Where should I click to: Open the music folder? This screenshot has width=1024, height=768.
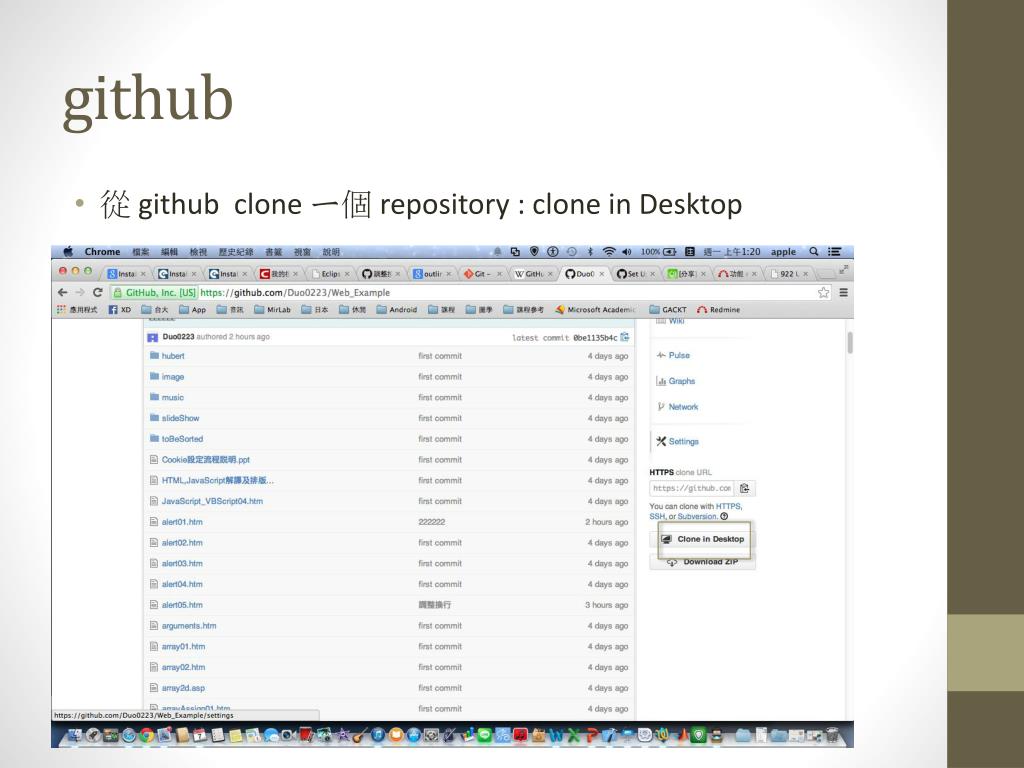(x=172, y=397)
